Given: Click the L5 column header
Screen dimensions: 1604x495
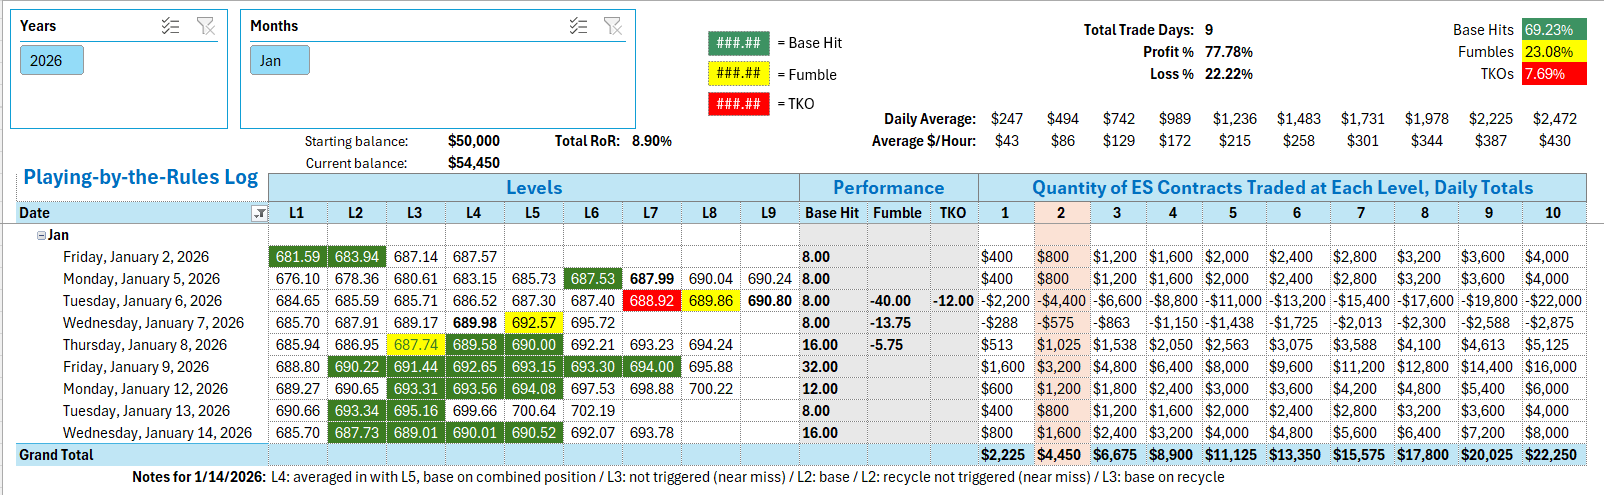Looking at the screenshot, I should (532, 213).
